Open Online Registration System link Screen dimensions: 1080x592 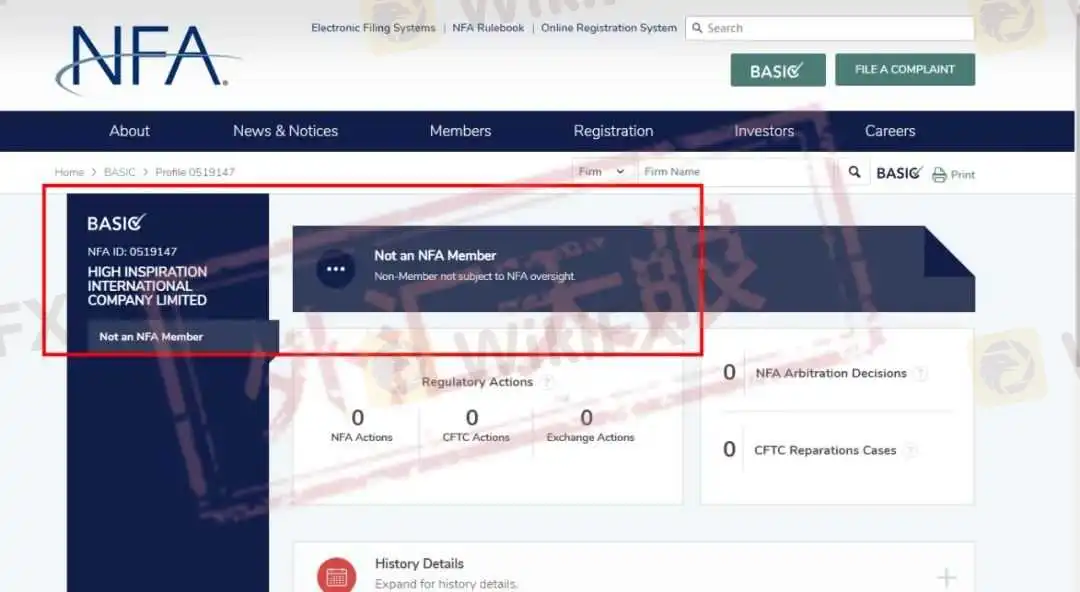coord(609,28)
